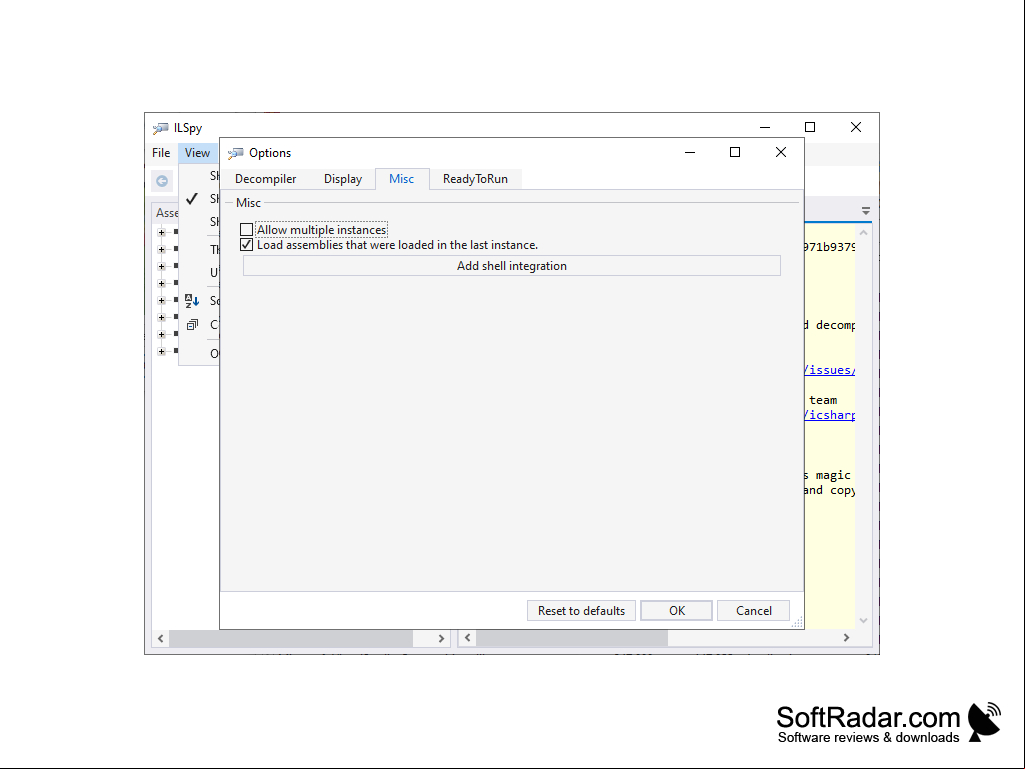Click Reset to defaults
The width and height of the screenshot is (1025, 769).
(581, 611)
